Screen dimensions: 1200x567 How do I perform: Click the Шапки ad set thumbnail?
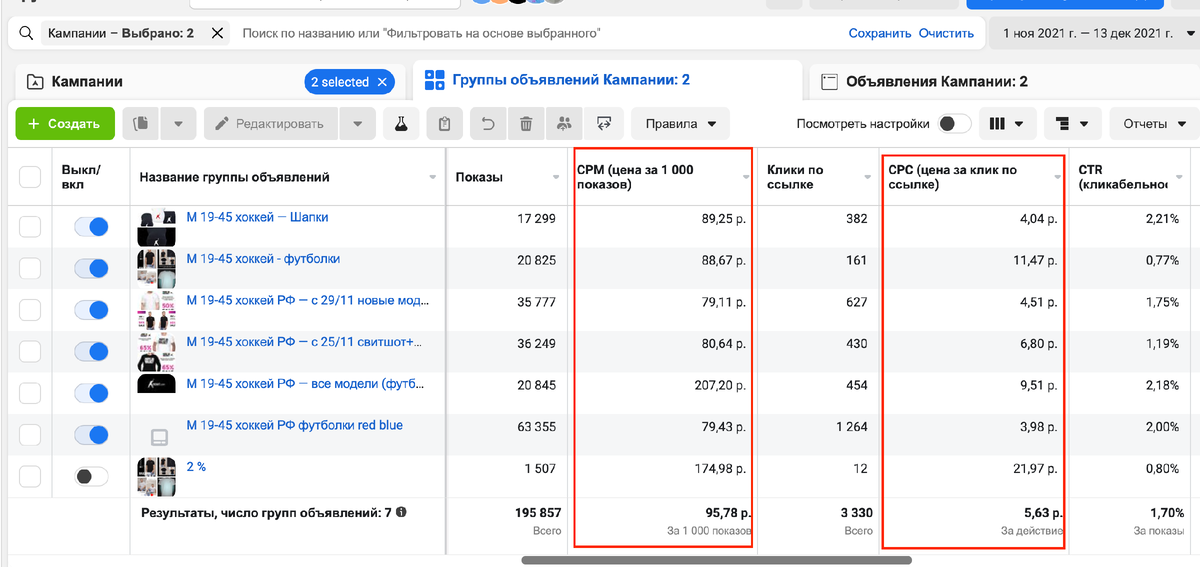(x=156, y=228)
